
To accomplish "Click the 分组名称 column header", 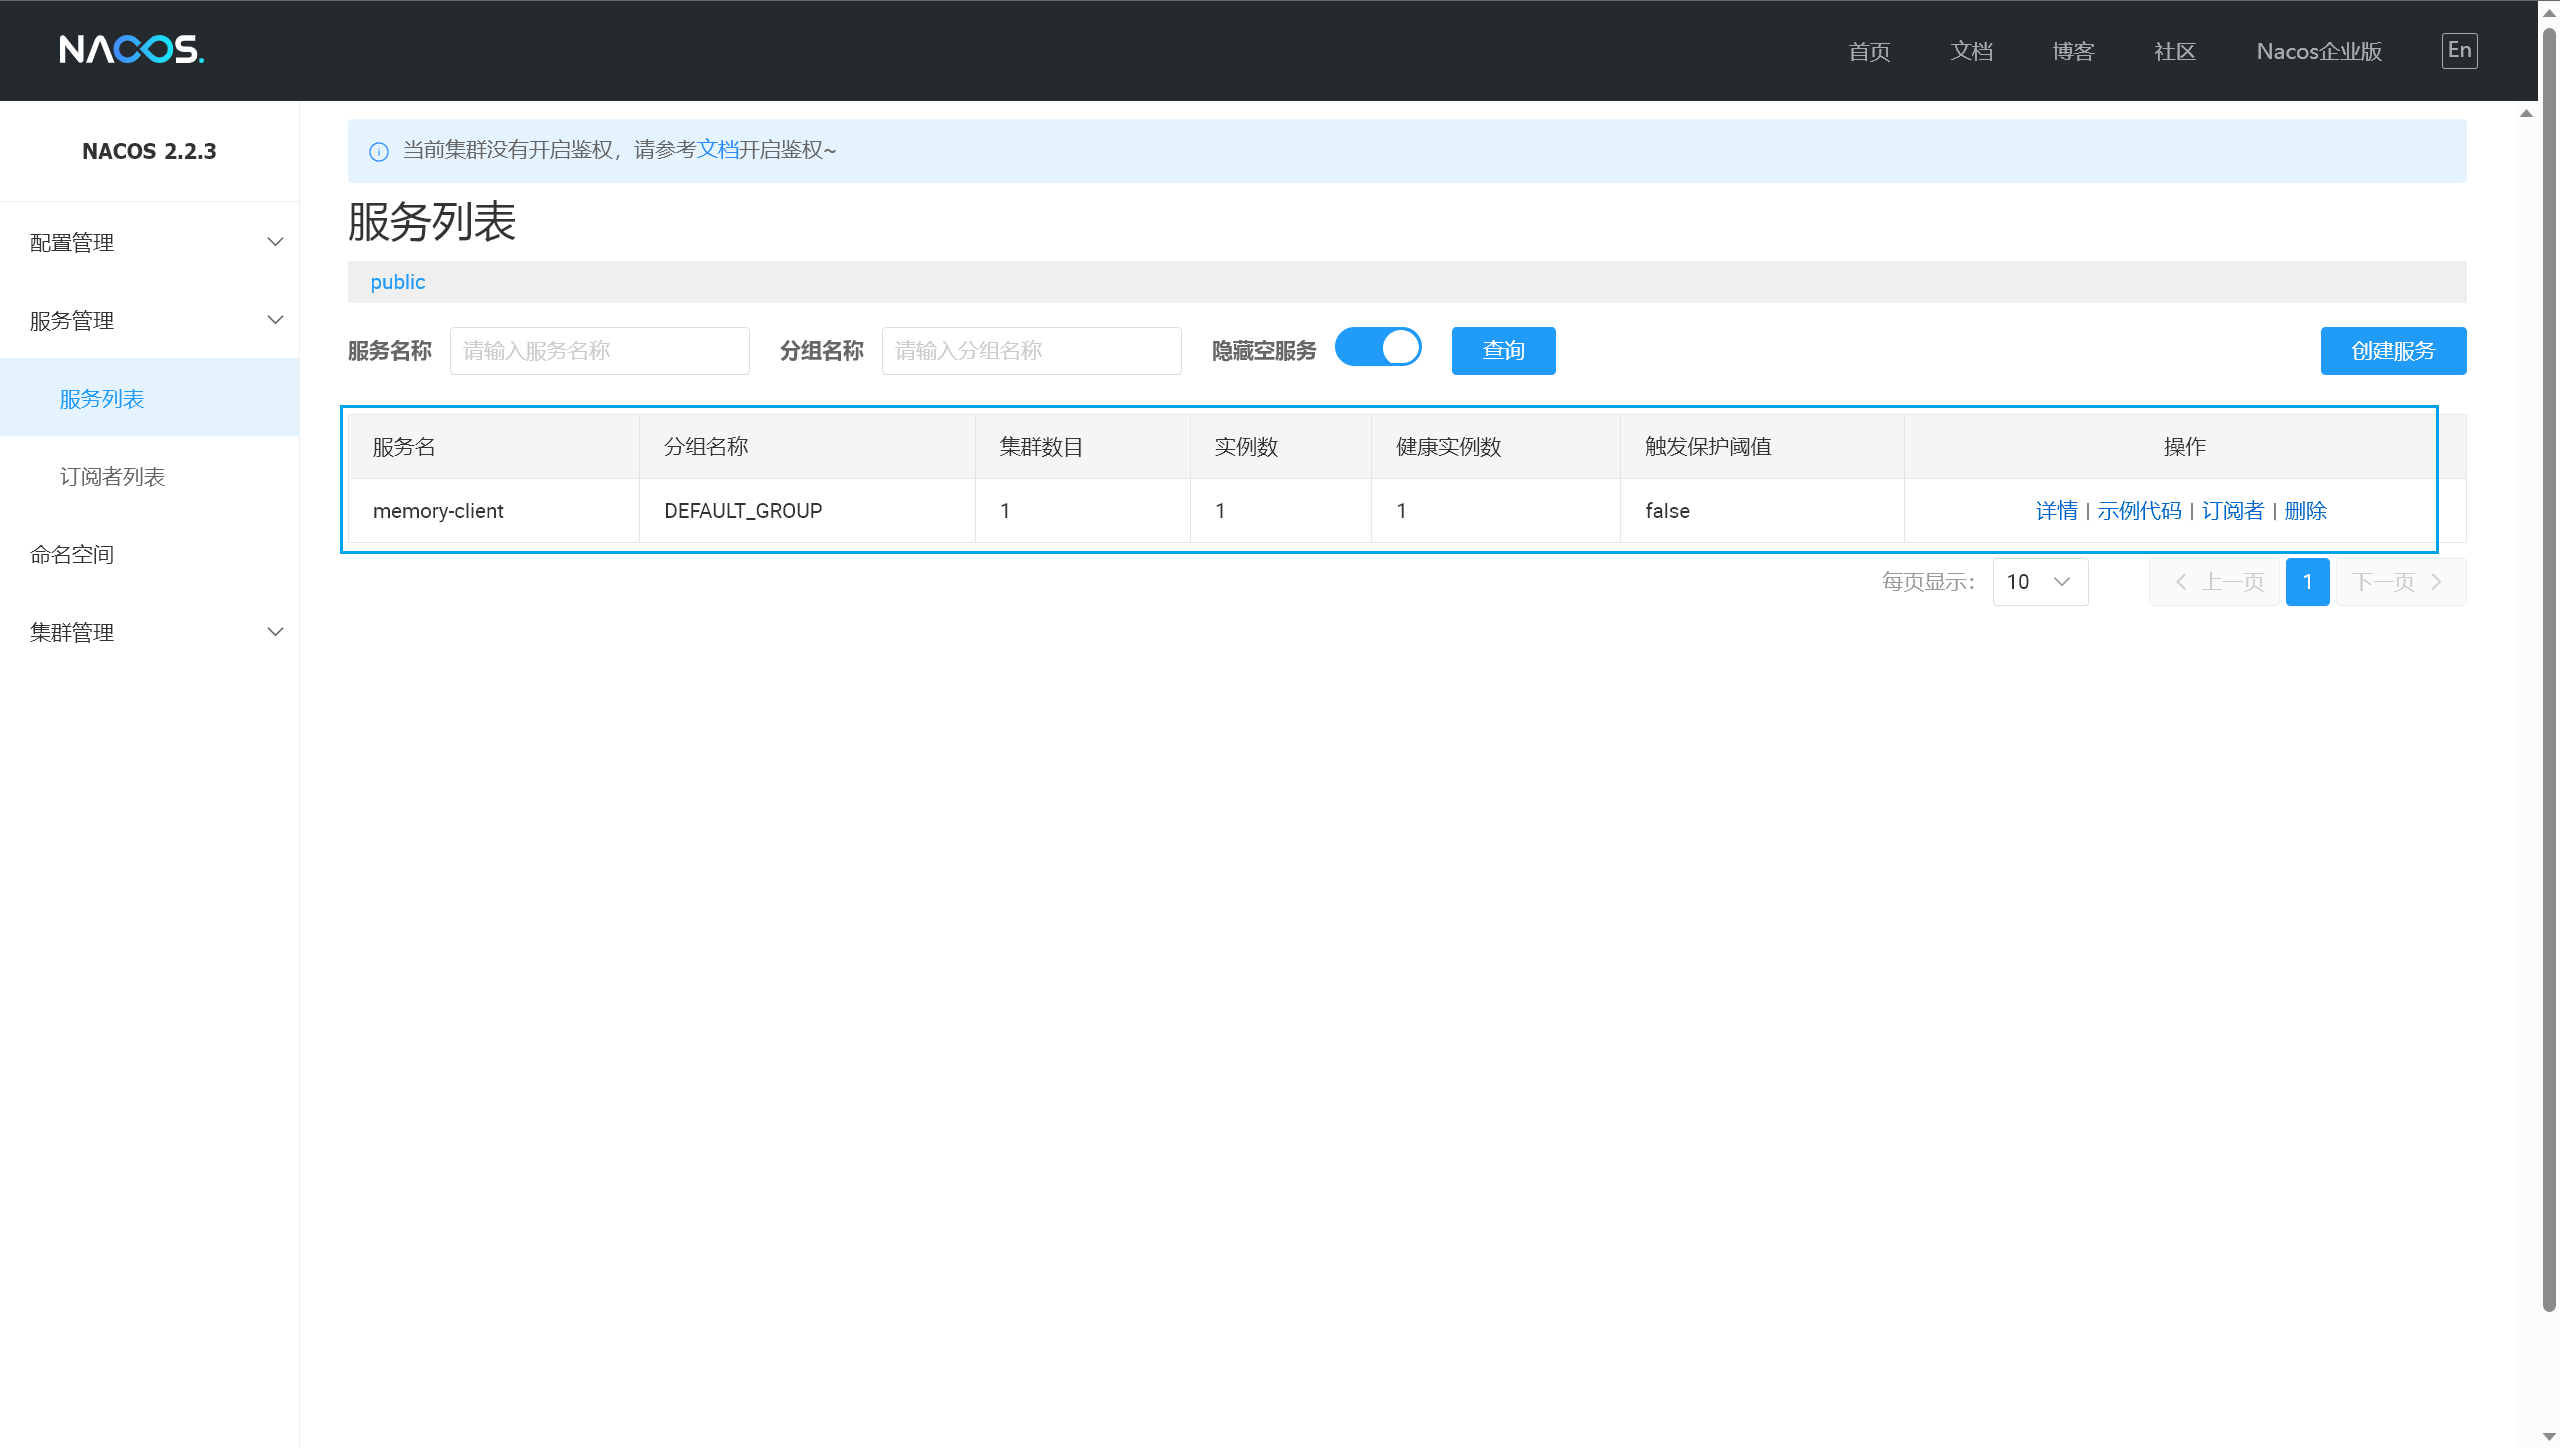I will pyautogui.click(x=807, y=447).
